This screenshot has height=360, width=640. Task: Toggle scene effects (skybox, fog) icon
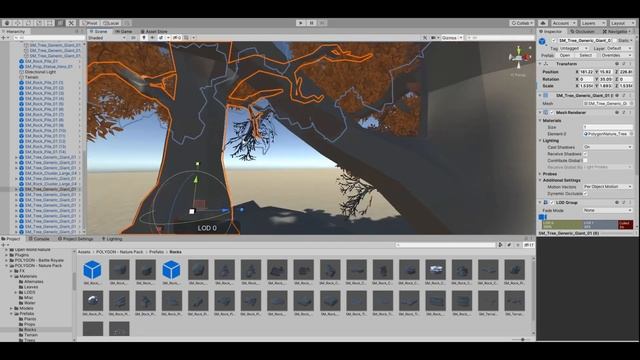tap(161, 38)
